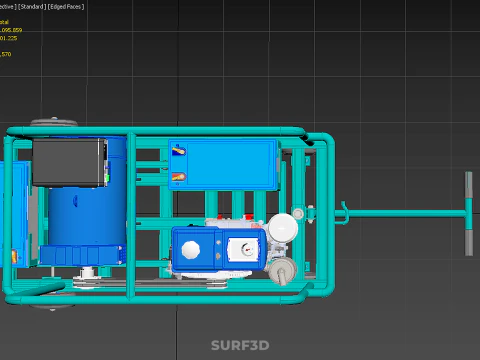Select the gray muffler at the engine's lower right

coord(282,270)
